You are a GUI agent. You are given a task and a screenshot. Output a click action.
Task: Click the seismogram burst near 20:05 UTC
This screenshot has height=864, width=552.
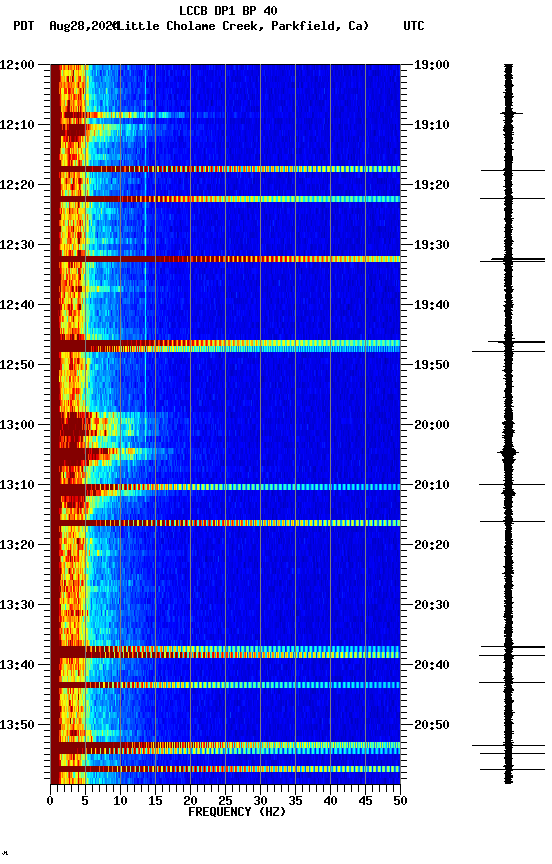tap(508, 453)
